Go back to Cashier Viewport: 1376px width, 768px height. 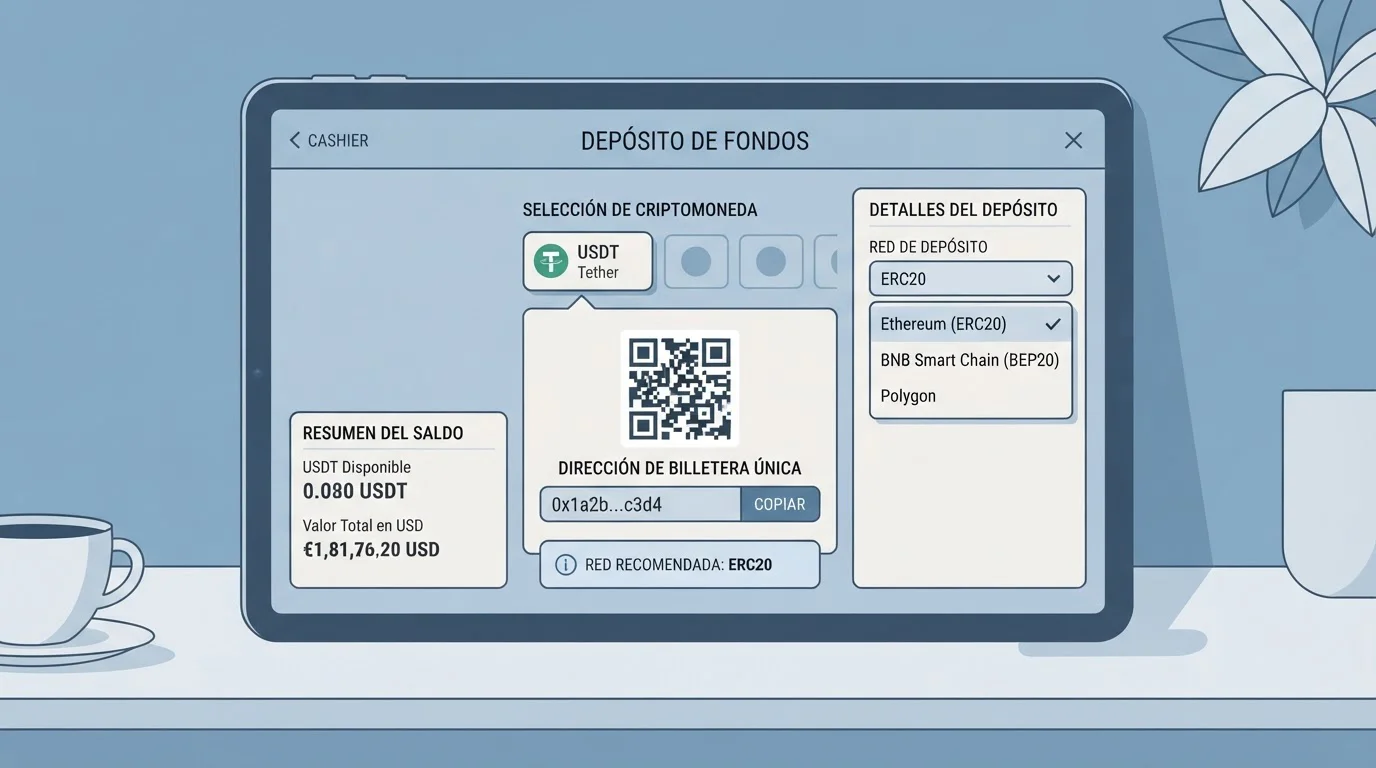click(329, 141)
